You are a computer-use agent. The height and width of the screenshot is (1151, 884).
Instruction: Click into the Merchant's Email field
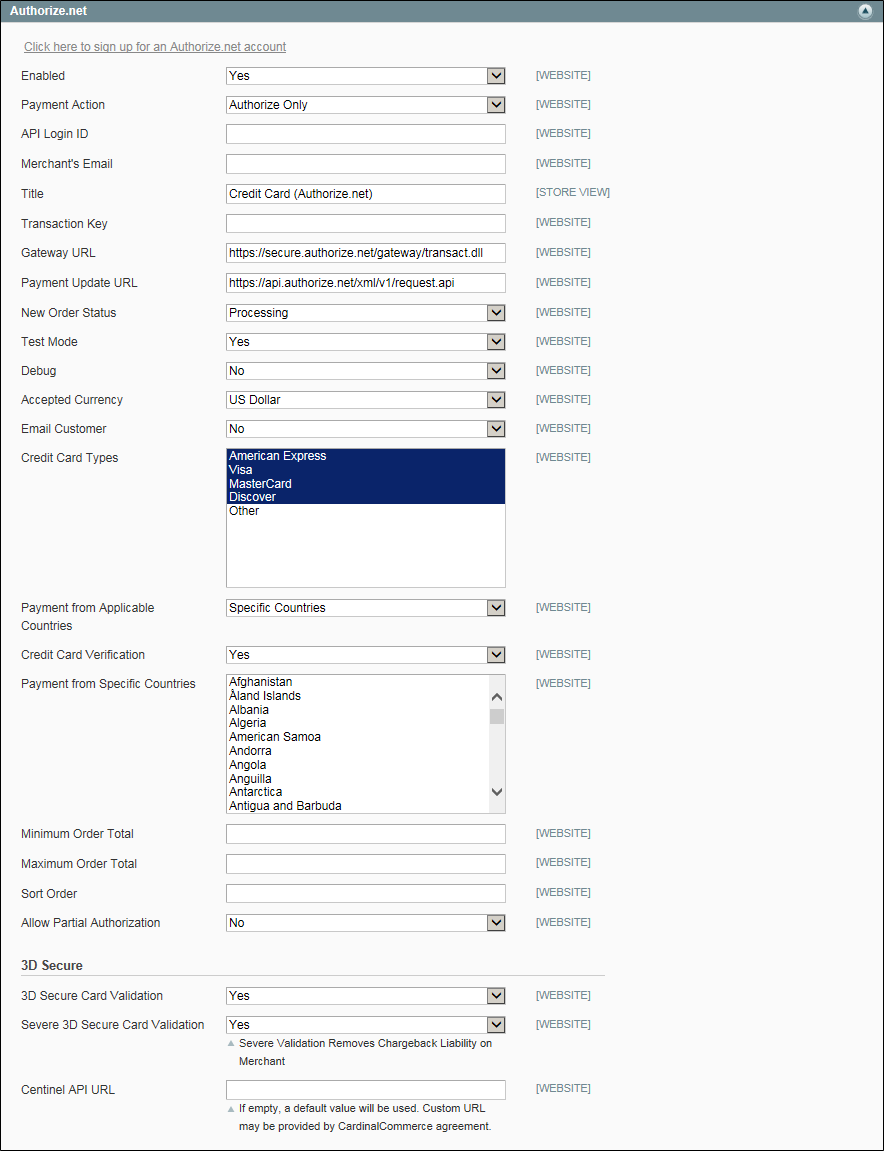[x=366, y=164]
